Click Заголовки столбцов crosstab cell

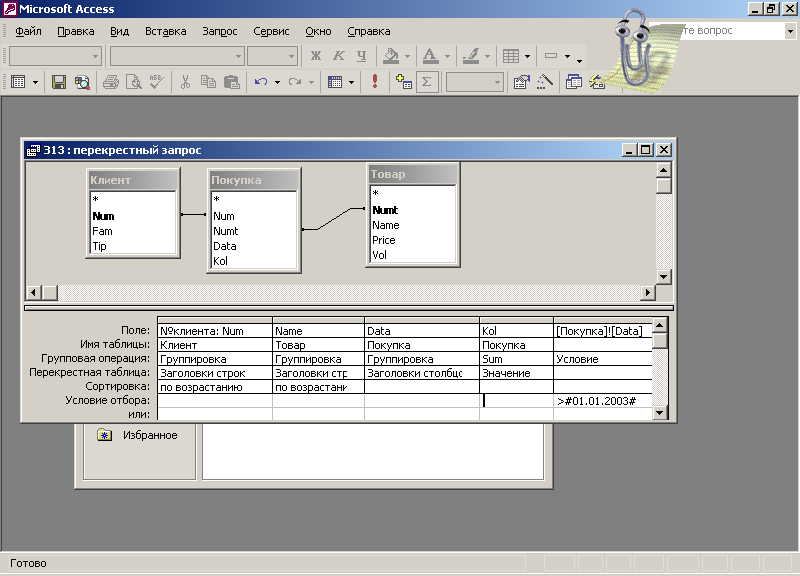[x=421, y=373]
